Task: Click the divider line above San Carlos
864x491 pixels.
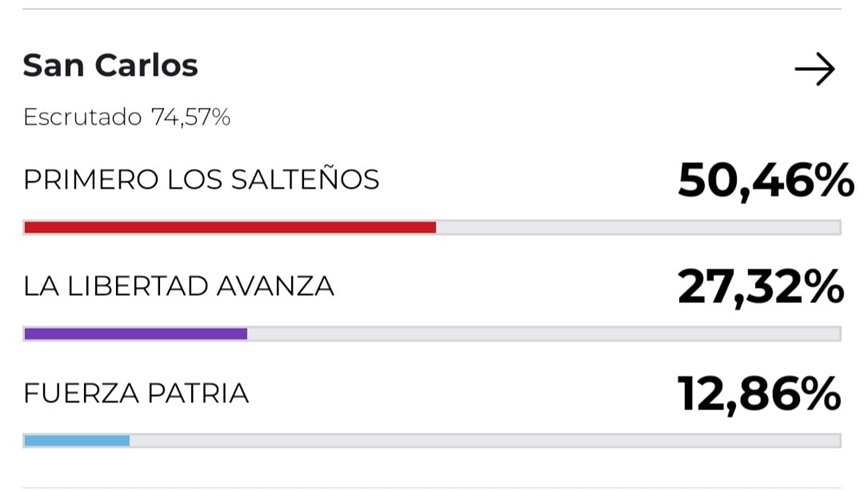Action: click(432, 9)
